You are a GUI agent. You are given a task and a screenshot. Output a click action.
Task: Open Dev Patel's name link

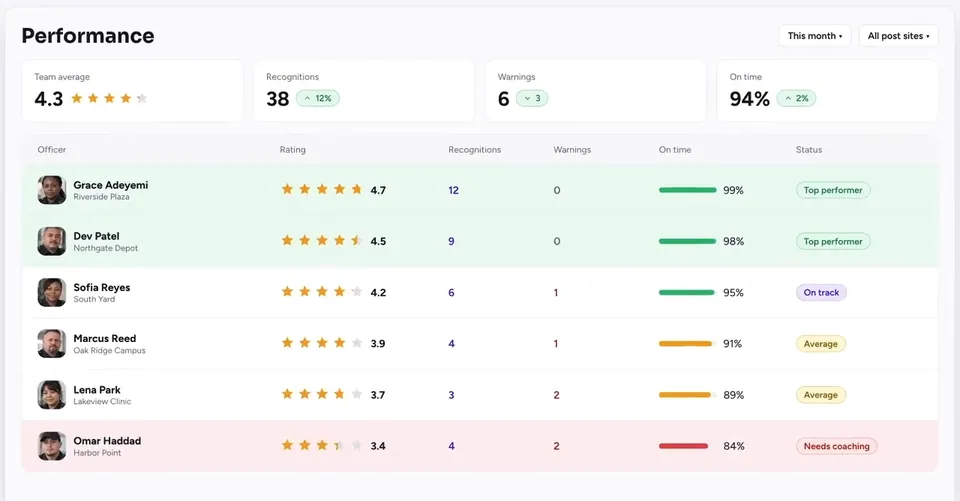click(96, 236)
